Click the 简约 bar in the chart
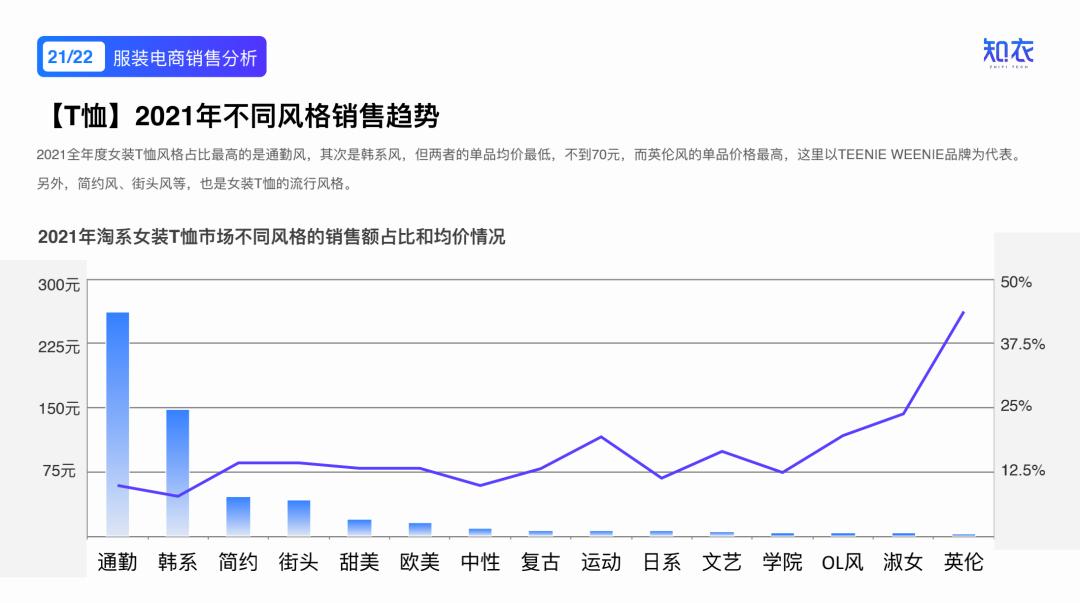 coord(236,515)
